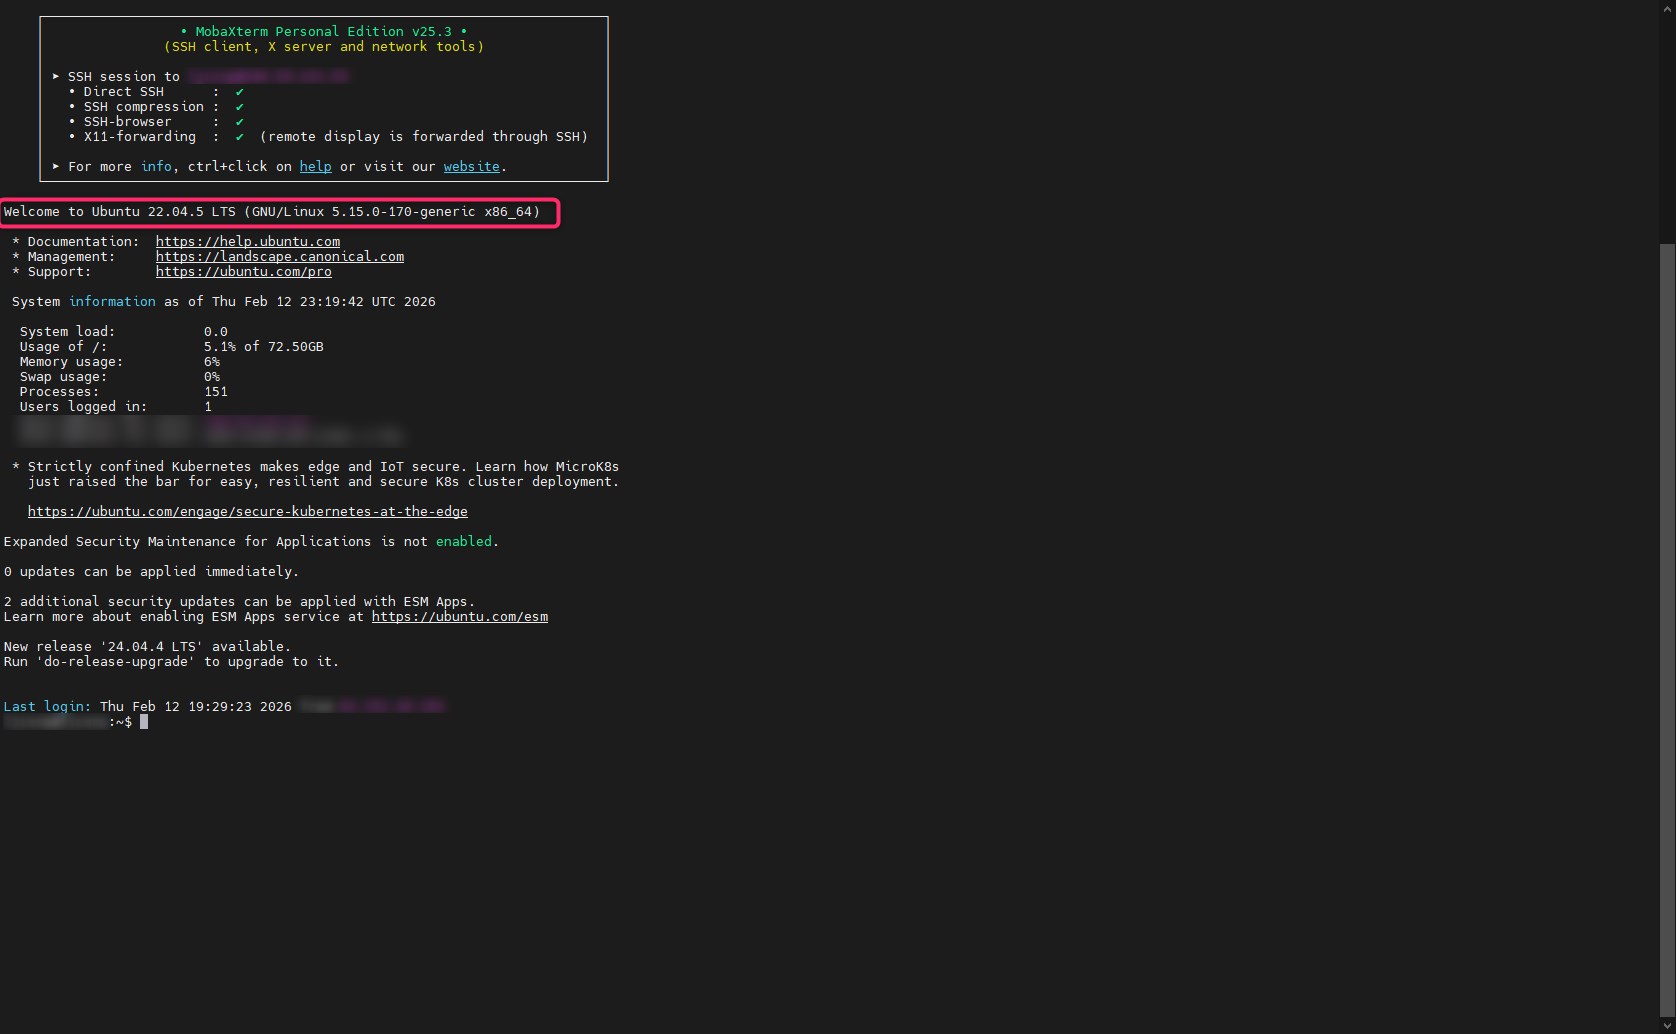Click the X11-forwarding checkmark
Screen dimensions: 1676x1034
[240, 137]
